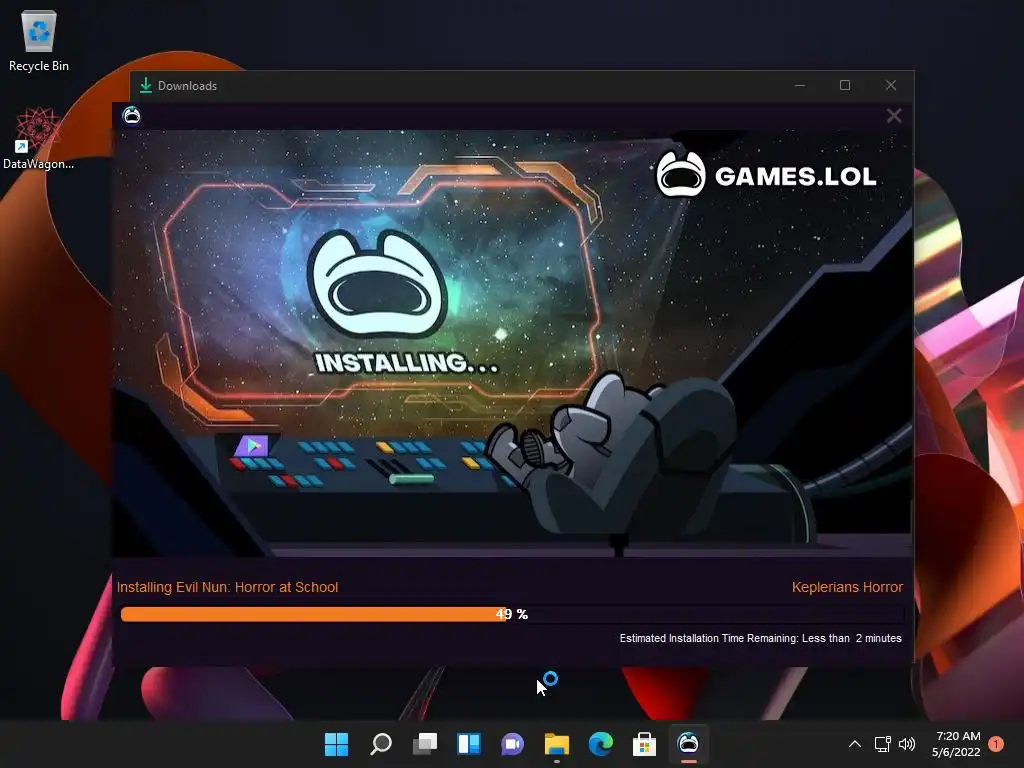This screenshot has width=1024, height=768.
Task: Close the Games.lol installer window
Action: click(893, 116)
